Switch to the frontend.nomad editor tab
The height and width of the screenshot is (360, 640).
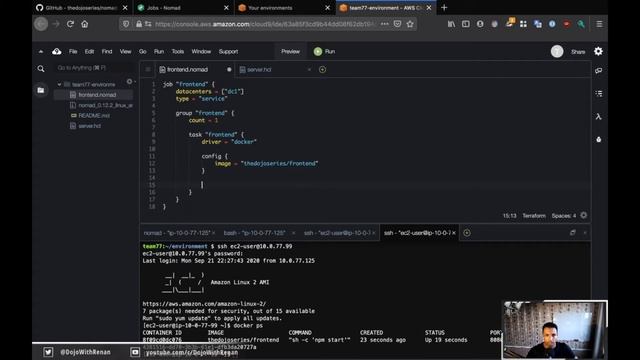(x=195, y=70)
